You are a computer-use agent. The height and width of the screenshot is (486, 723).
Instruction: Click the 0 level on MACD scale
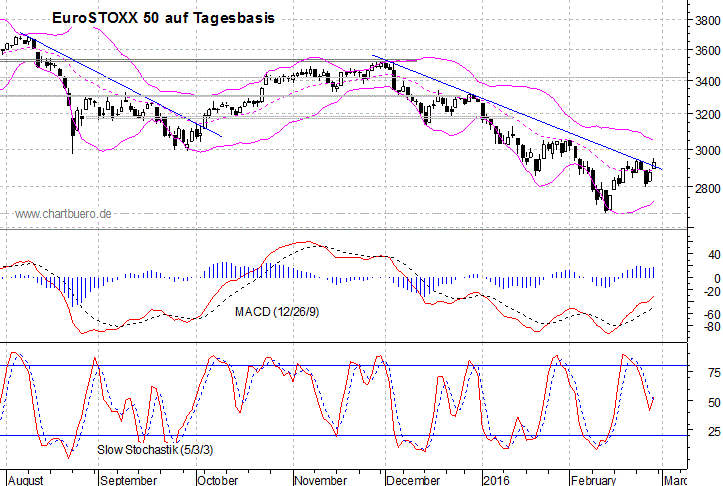[705, 278]
